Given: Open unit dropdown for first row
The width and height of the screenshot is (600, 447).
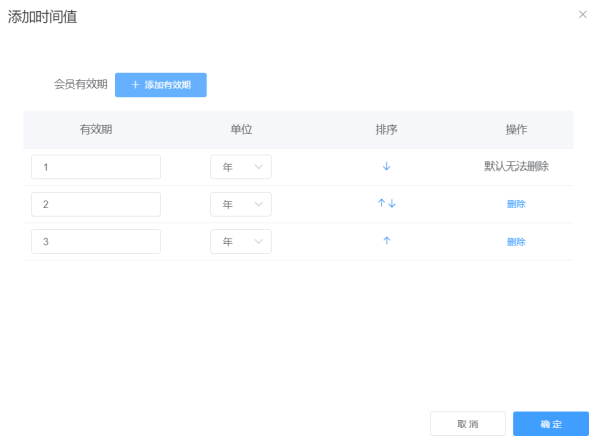Looking at the screenshot, I should (x=241, y=167).
